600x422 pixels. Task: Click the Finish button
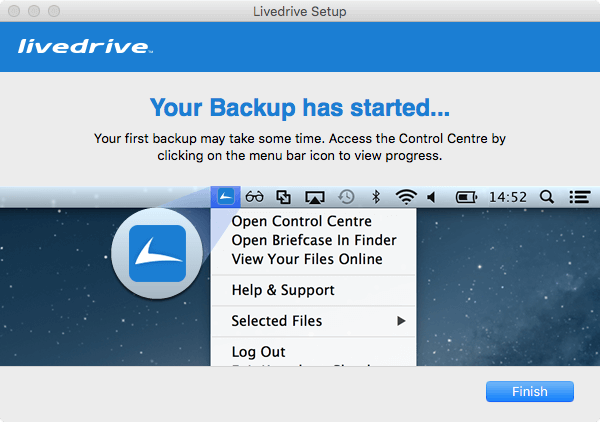[x=530, y=391]
